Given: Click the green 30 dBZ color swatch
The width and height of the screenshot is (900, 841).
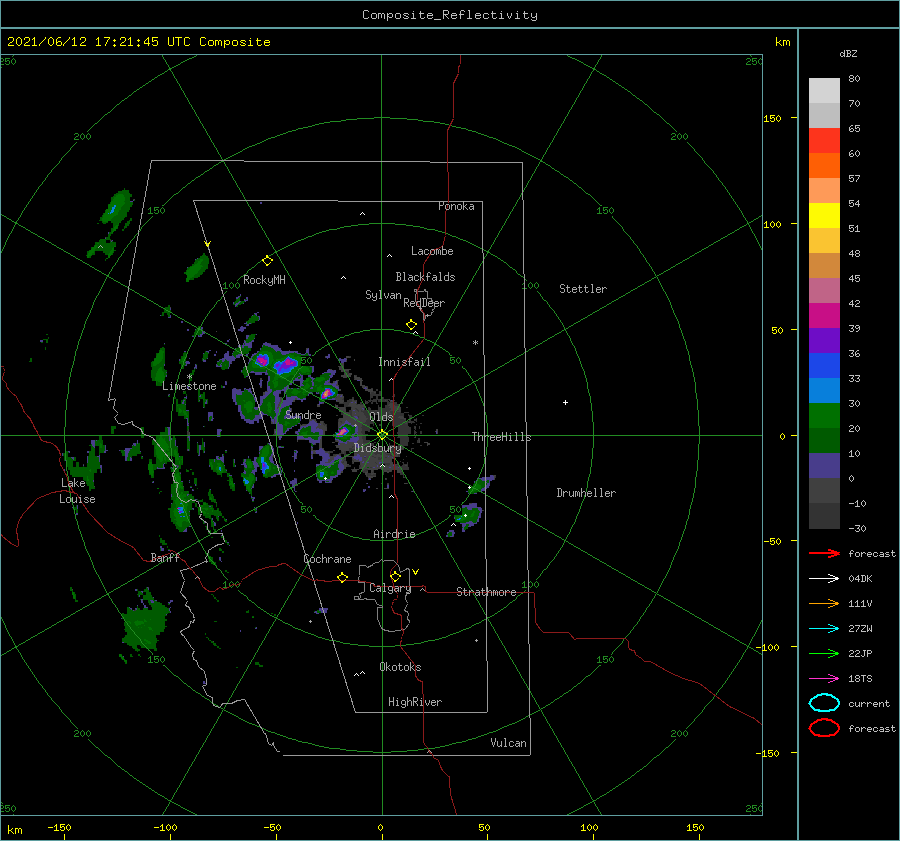Looking at the screenshot, I should (824, 416).
